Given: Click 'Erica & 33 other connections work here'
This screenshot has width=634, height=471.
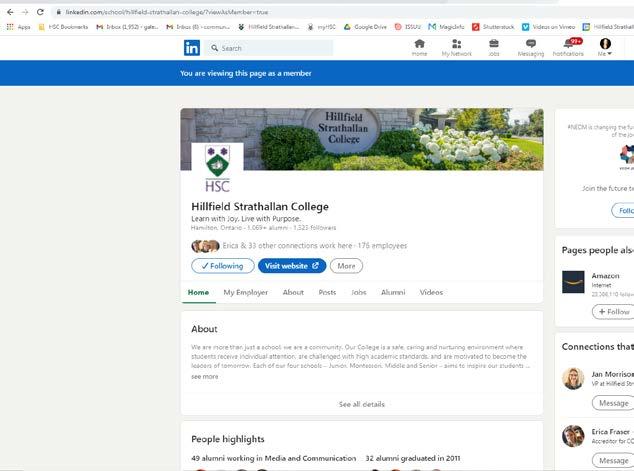Looking at the screenshot, I should point(287,246).
